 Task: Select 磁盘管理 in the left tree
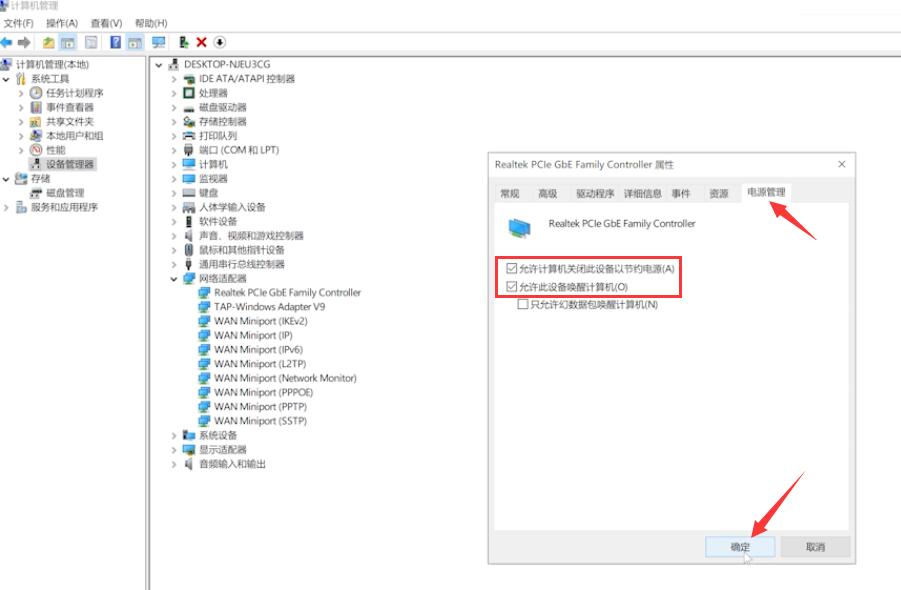pyautogui.click(x=65, y=193)
